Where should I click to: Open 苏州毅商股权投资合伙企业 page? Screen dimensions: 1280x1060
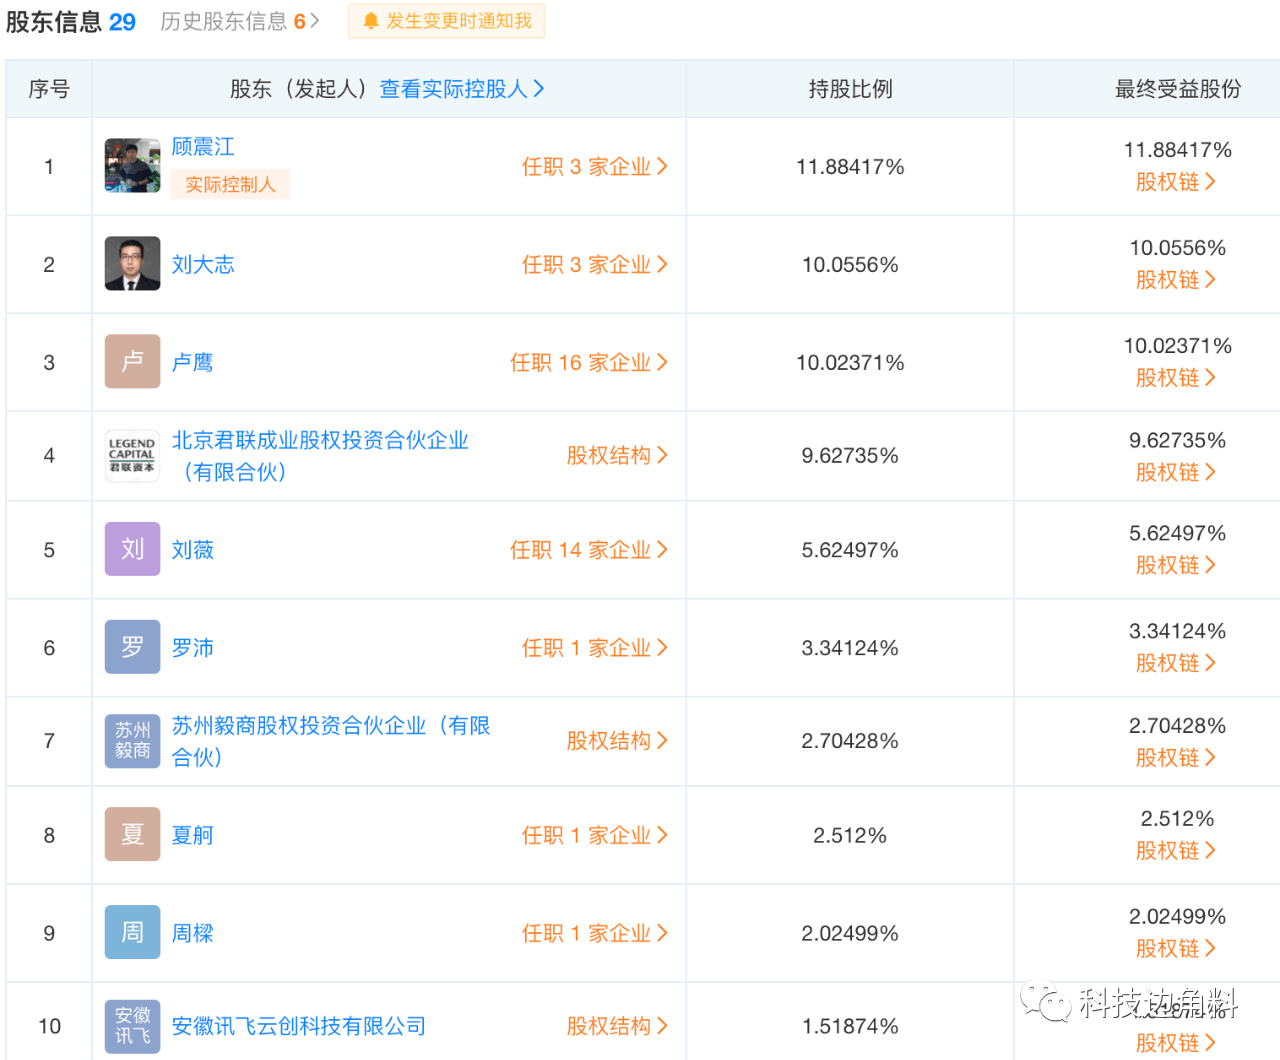[331, 741]
